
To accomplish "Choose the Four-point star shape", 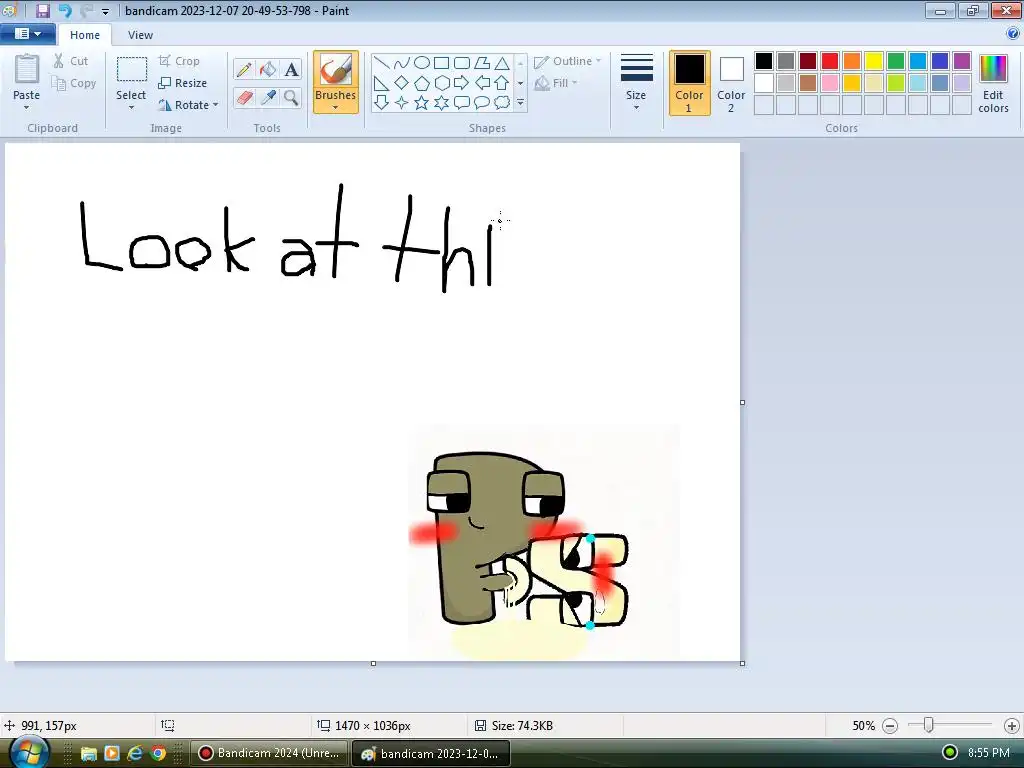I will click(402, 103).
